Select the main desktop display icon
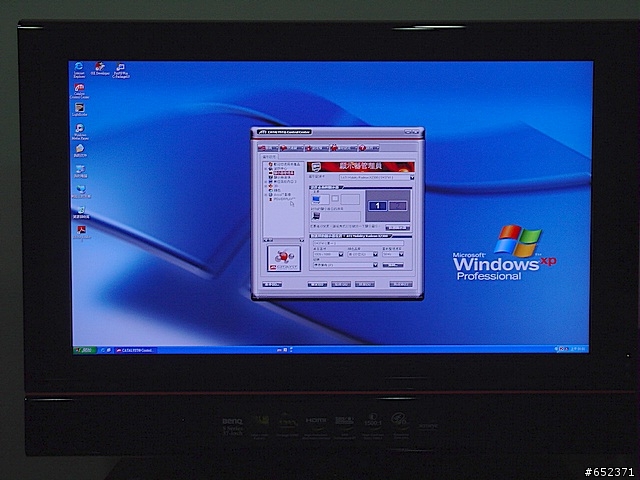The image size is (640, 480). (316, 199)
